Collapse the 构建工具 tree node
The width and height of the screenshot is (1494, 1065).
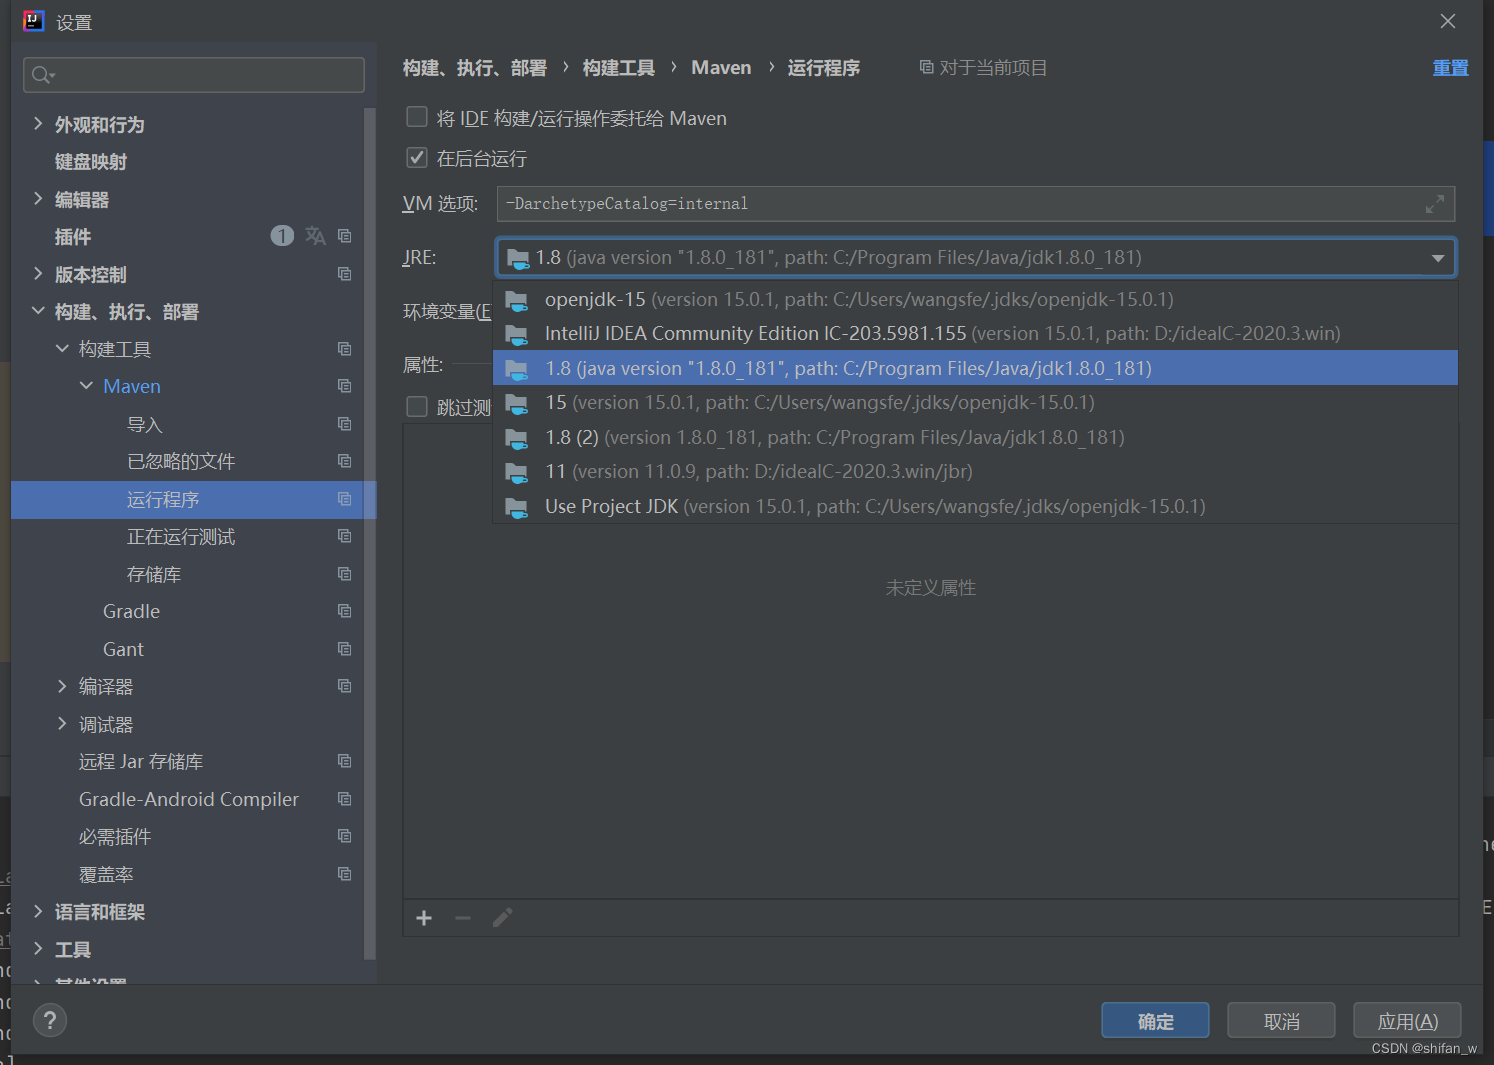tap(62, 349)
